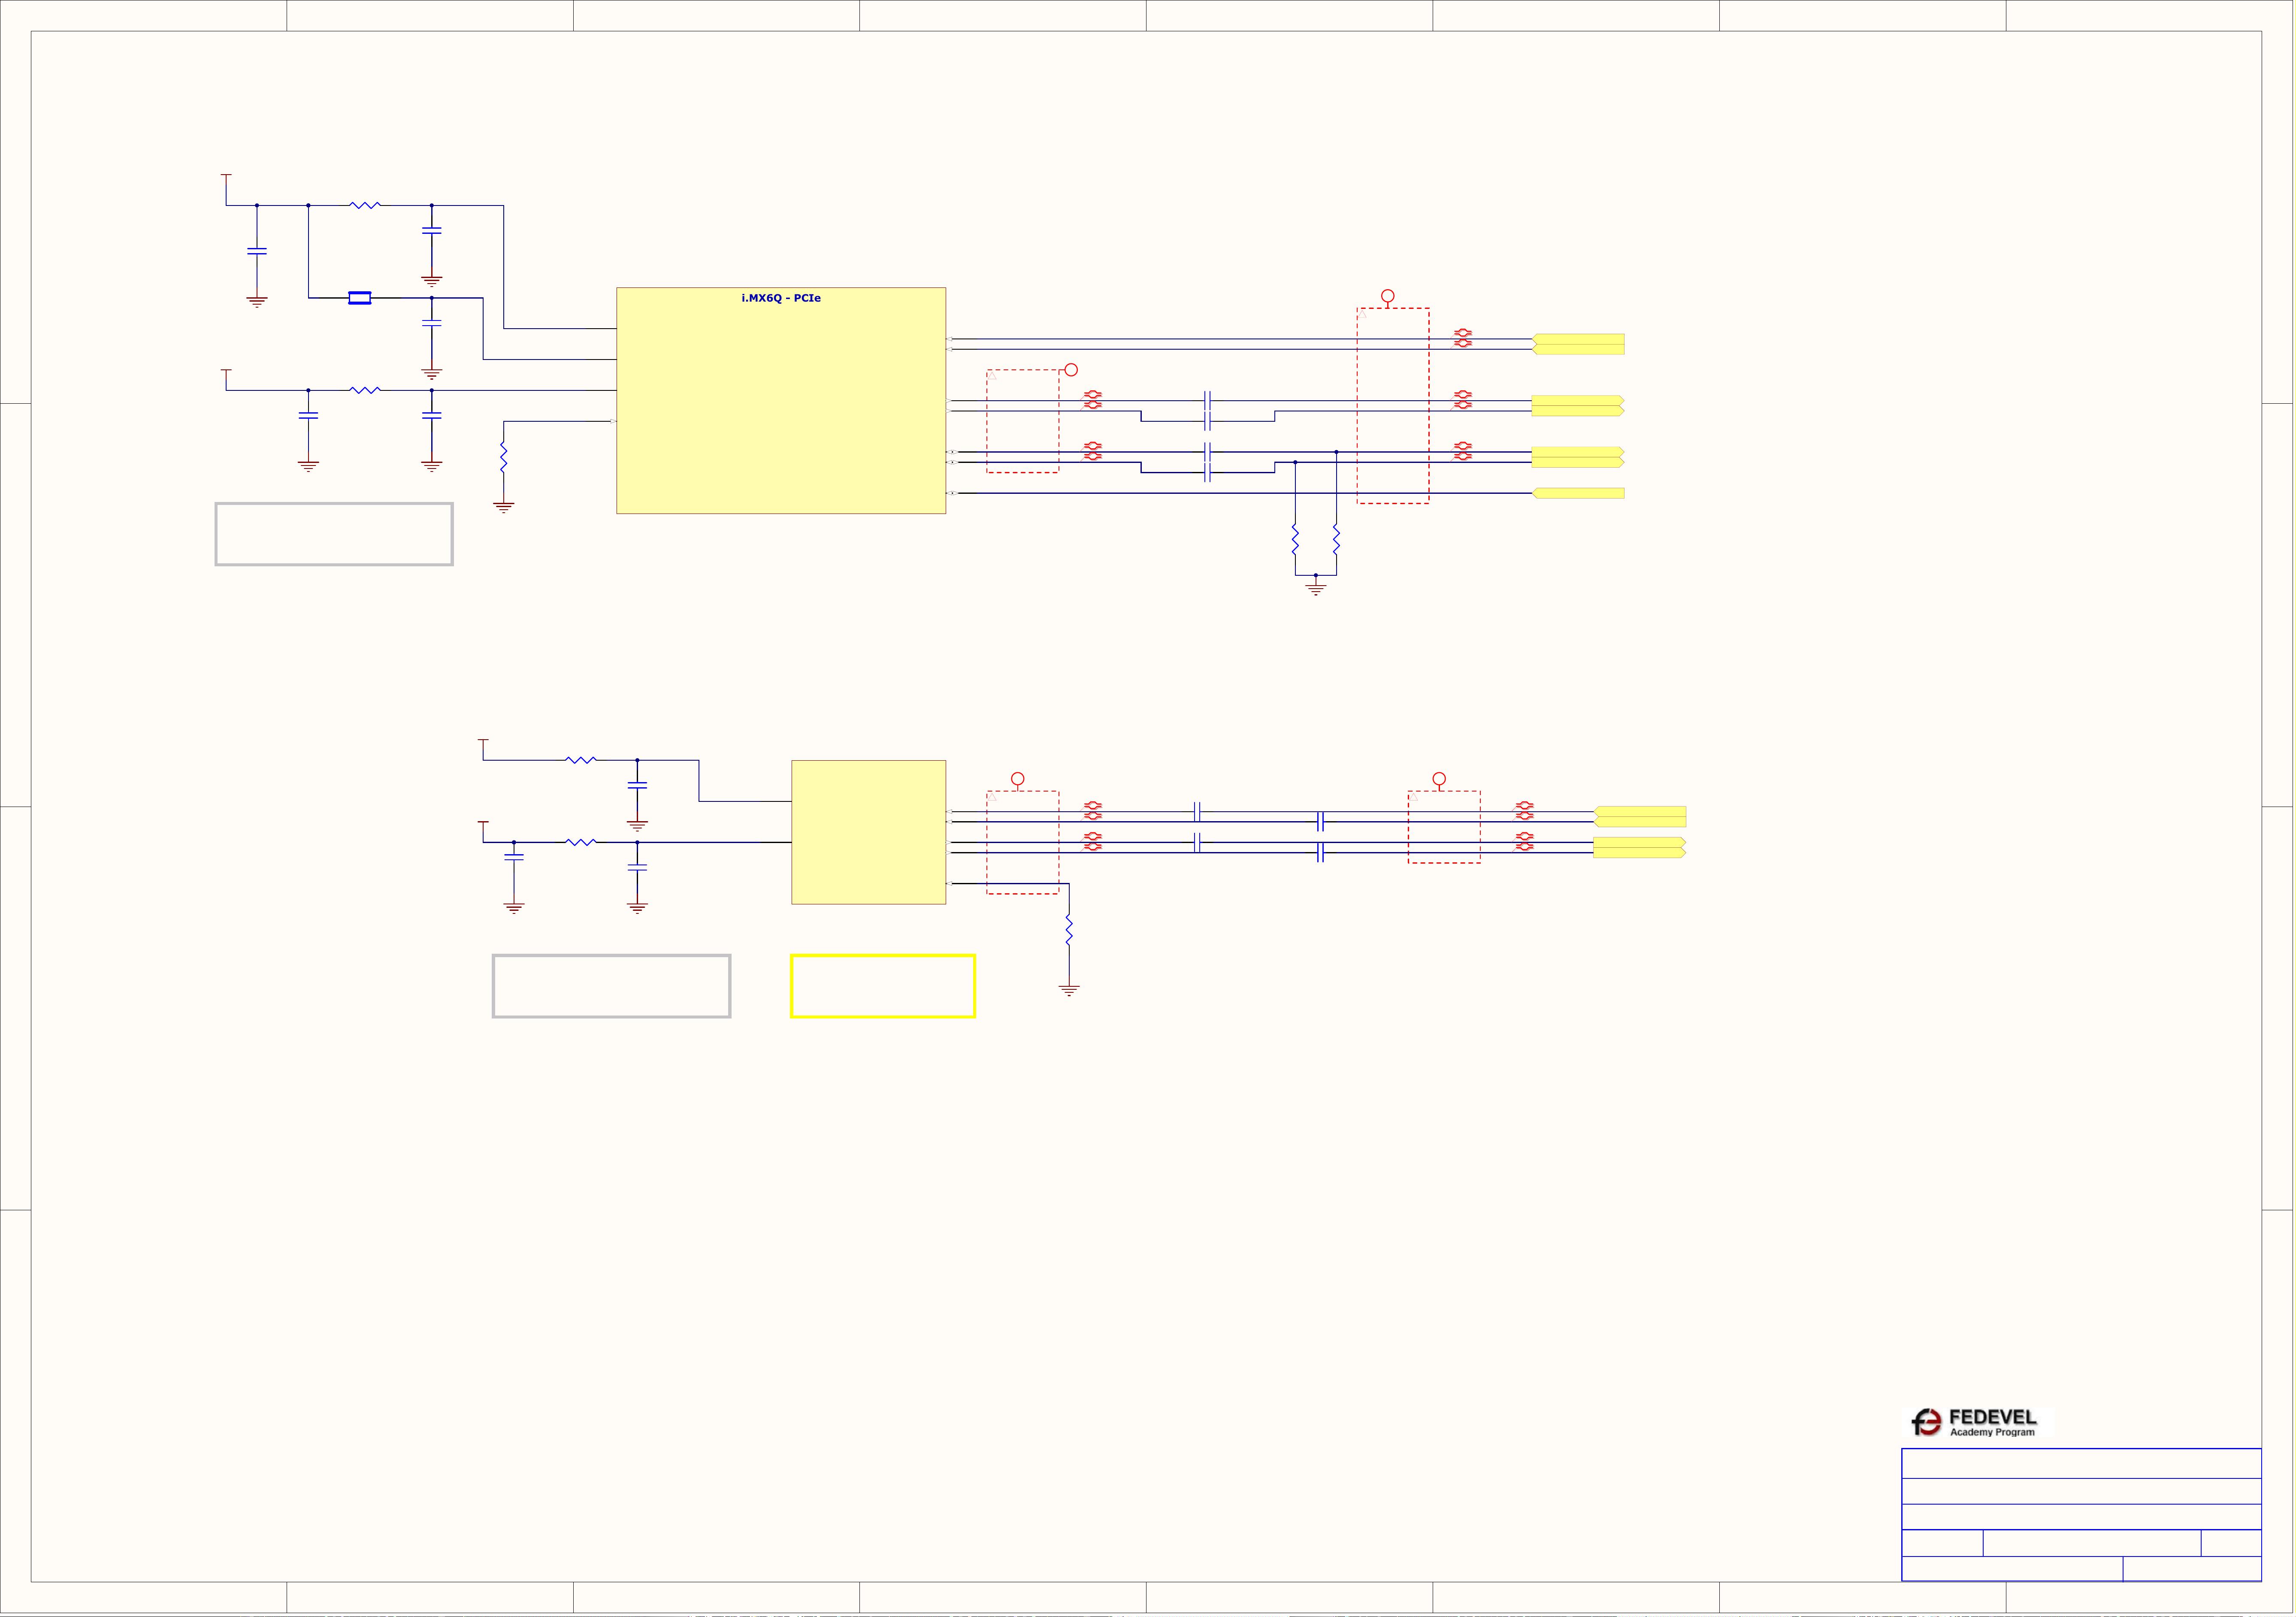Select the gray note box beside the yellow-outlined box

coord(612,986)
